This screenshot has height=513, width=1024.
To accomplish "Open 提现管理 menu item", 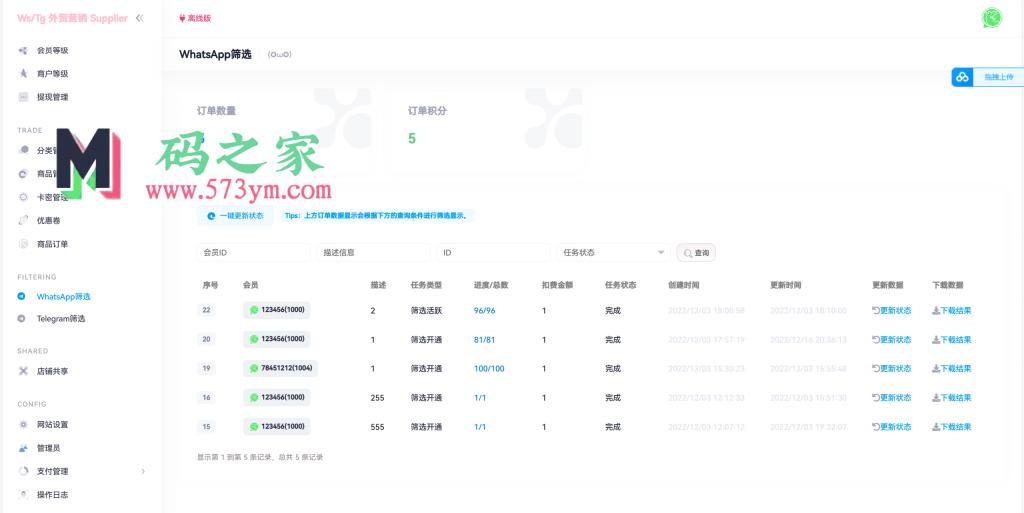I will [x=52, y=97].
